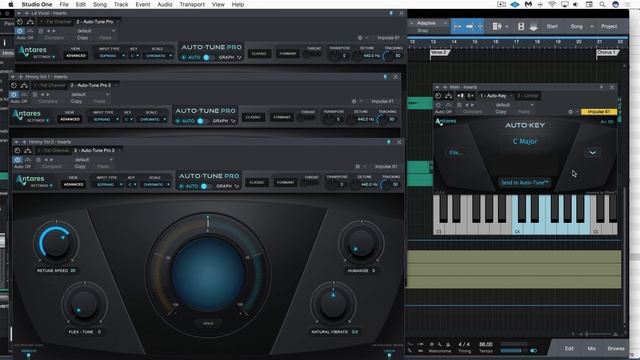Open Input Type dropdown in Auto-Tune Pro 3
Image resolution: width=640 pixels, height=360 pixels.
point(108,185)
